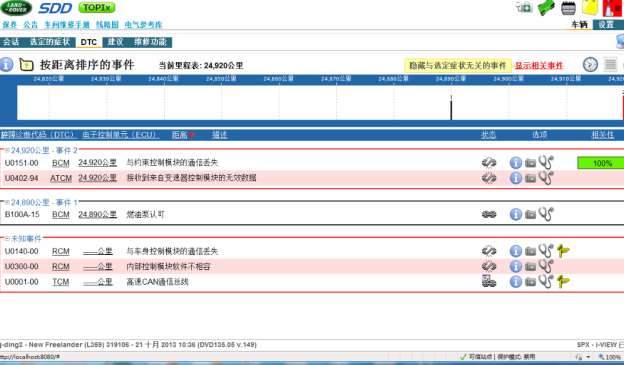
Task: Collapse the 未知事件 group
Action: click(7, 239)
